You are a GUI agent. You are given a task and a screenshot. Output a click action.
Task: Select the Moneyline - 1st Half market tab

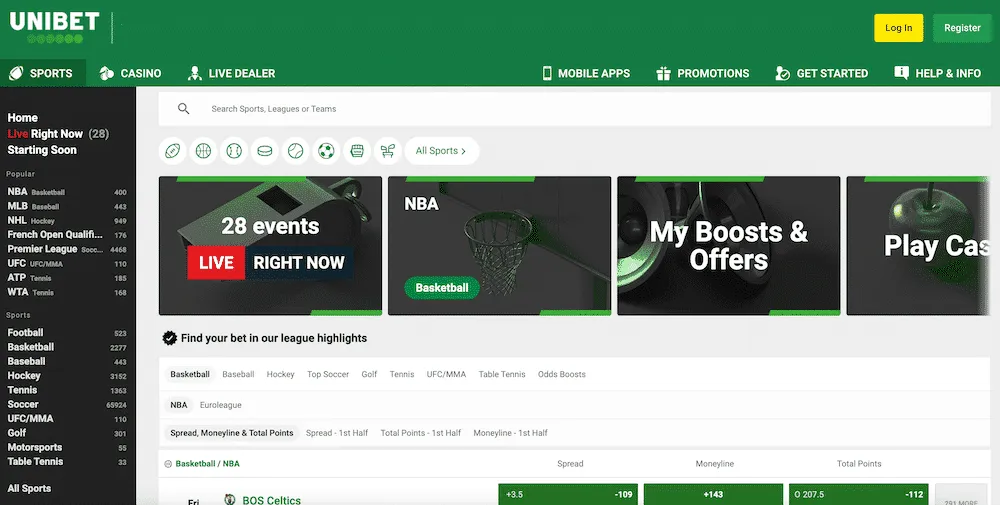[511, 433]
